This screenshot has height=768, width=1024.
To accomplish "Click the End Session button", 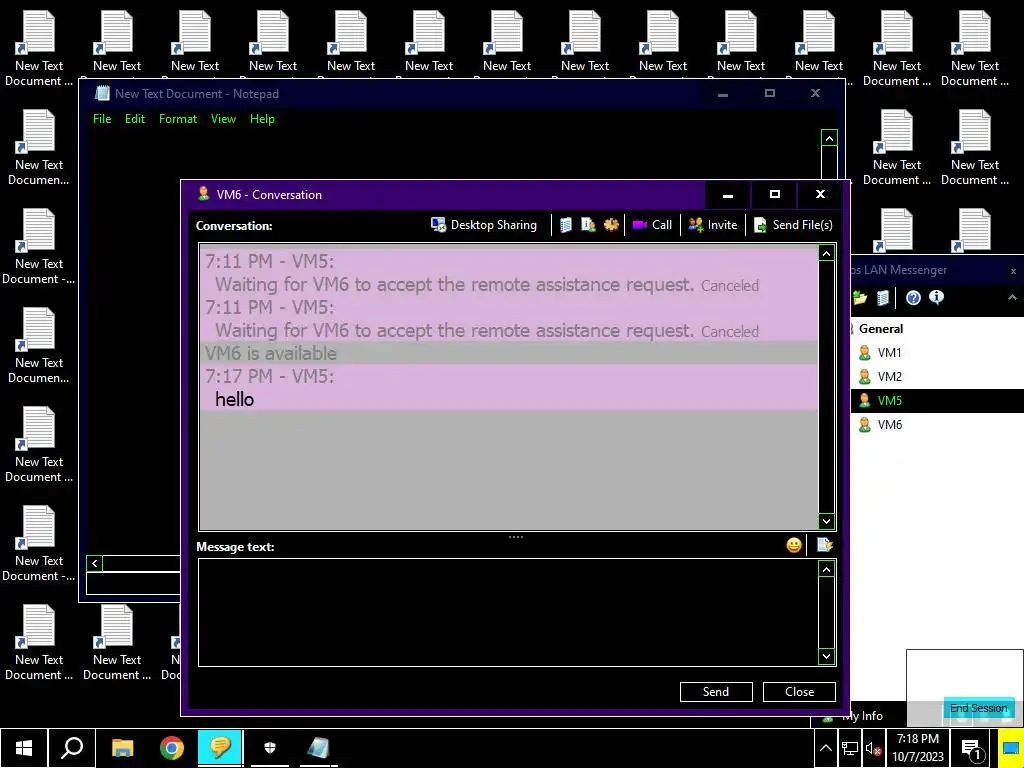I will click(x=978, y=708).
